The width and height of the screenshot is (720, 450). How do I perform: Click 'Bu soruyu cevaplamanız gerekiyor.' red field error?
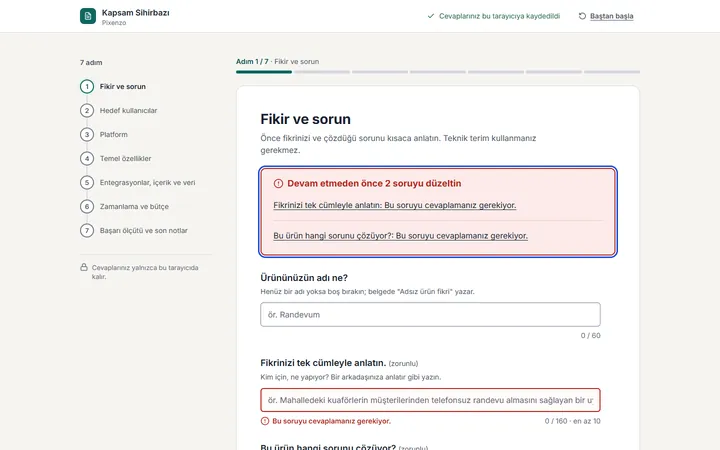point(332,421)
